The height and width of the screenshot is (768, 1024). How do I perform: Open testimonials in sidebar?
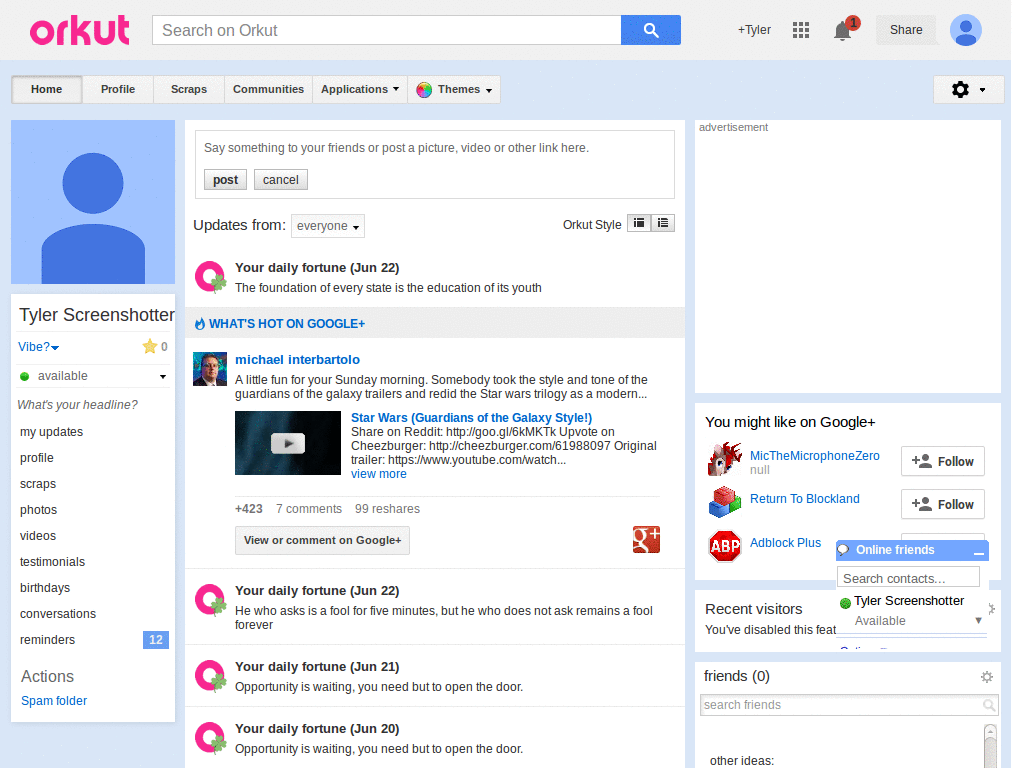(52, 562)
